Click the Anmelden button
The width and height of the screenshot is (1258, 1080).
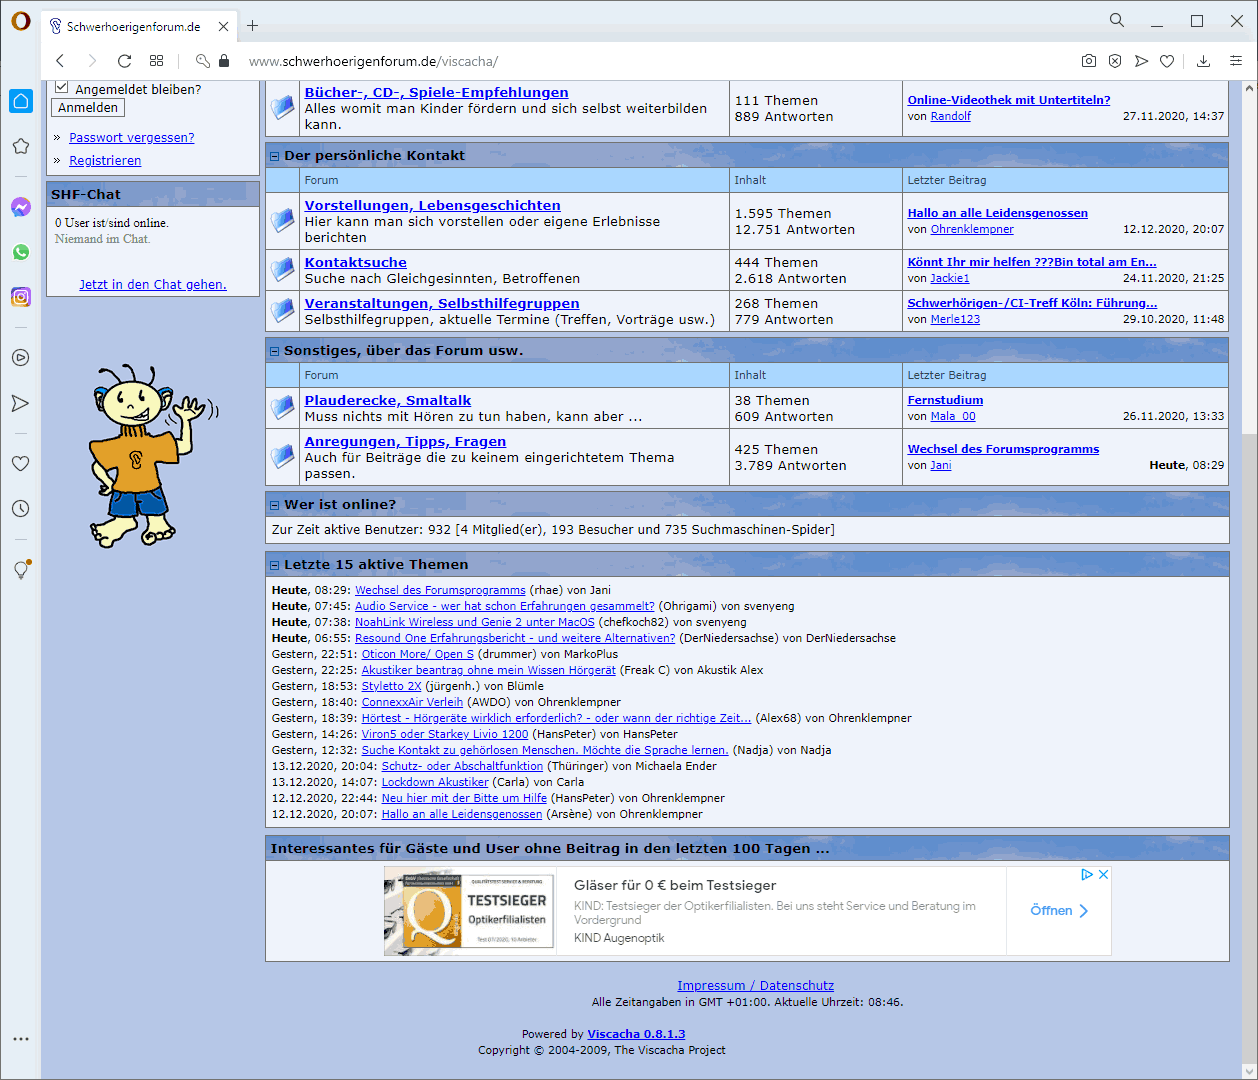coord(88,108)
